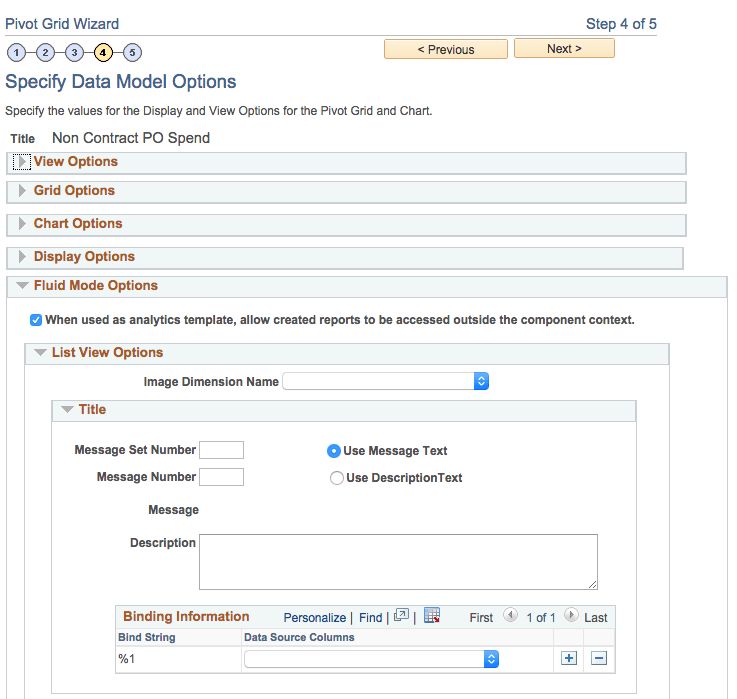Click the Non Contract PO Spend title
The width and height of the screenshot is (737, 699).
coord(131,138)
